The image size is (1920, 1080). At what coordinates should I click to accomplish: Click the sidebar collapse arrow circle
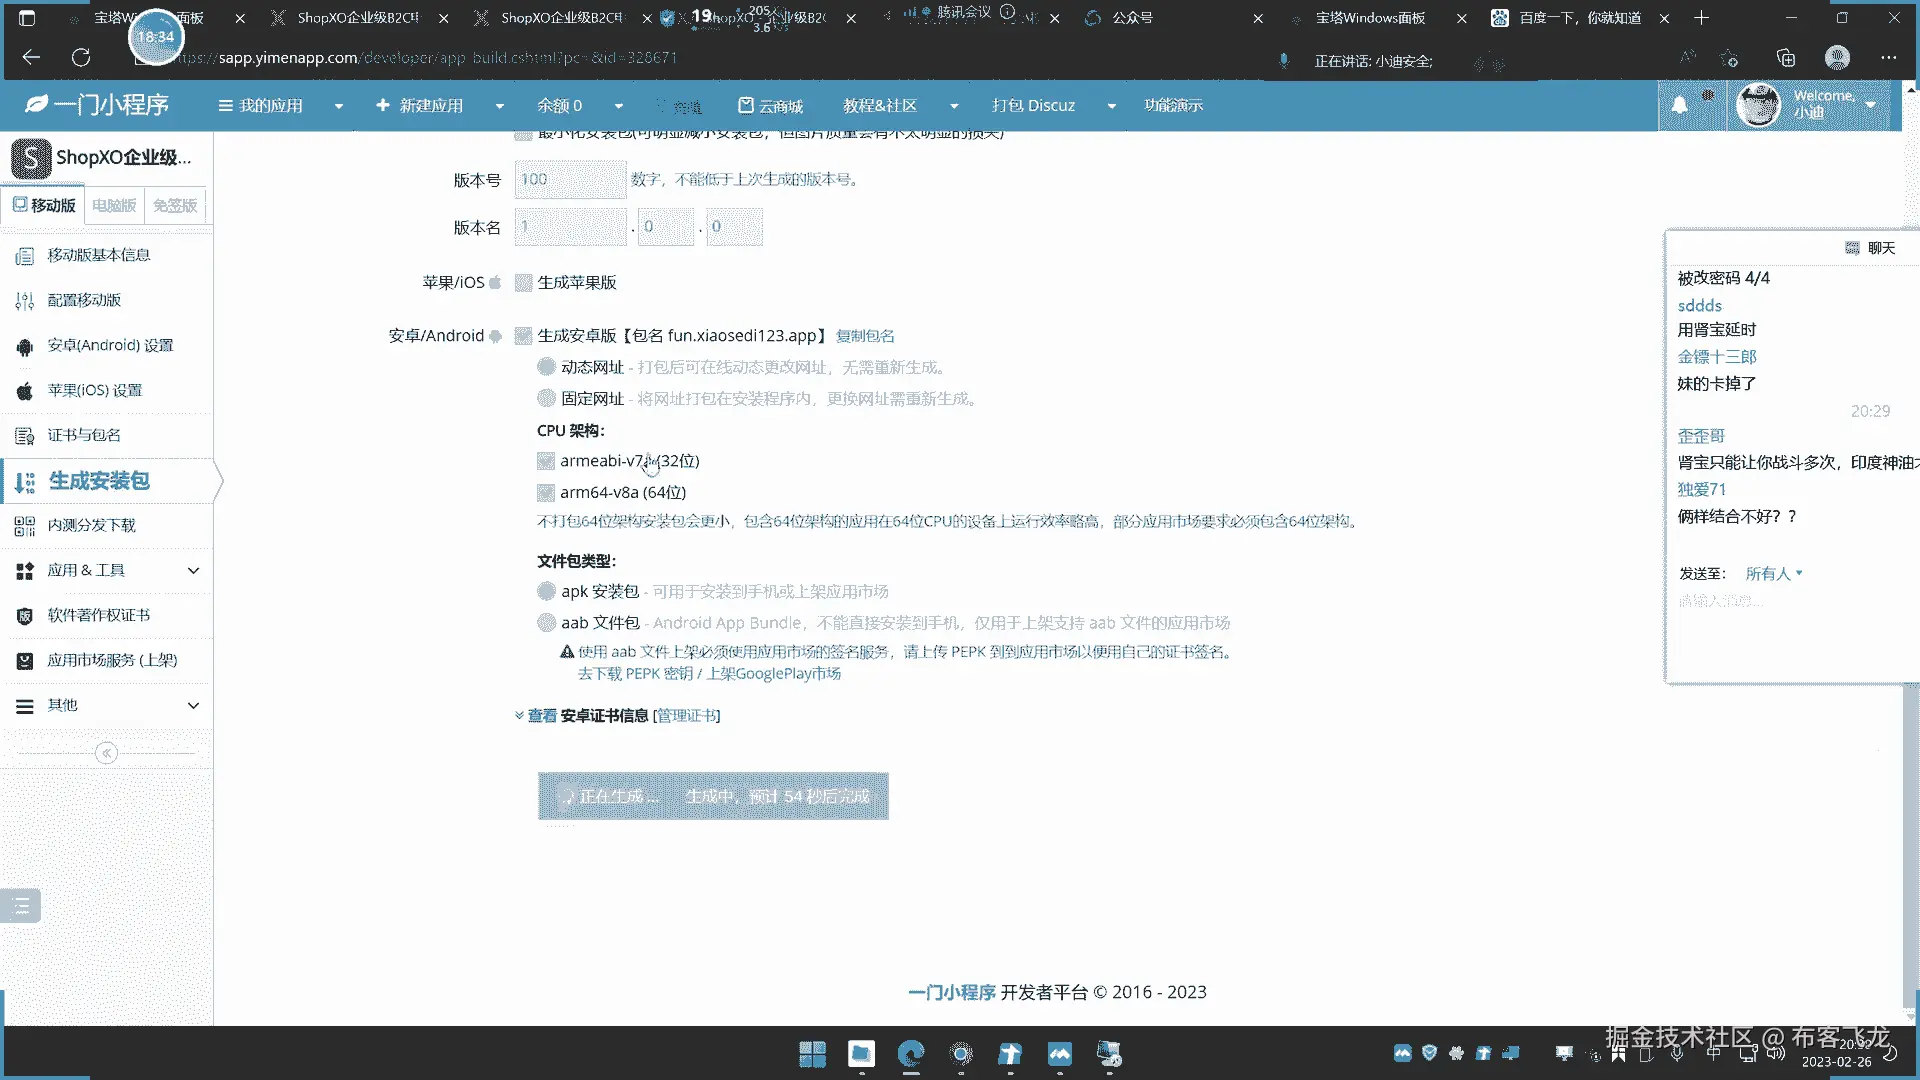click(x=106, y=753)
